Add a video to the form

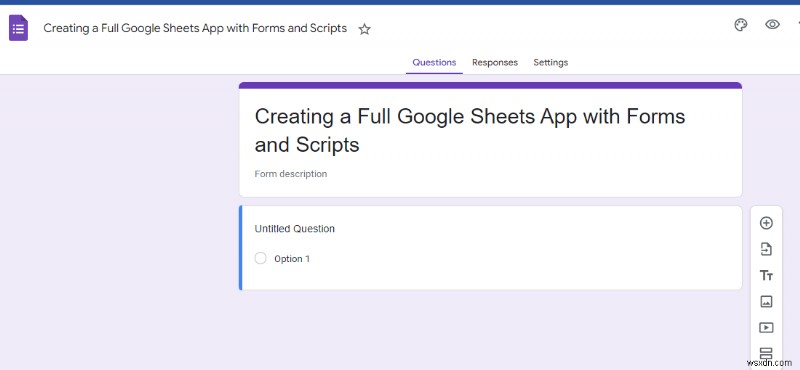pyautogui.click(x=766, y=328)
